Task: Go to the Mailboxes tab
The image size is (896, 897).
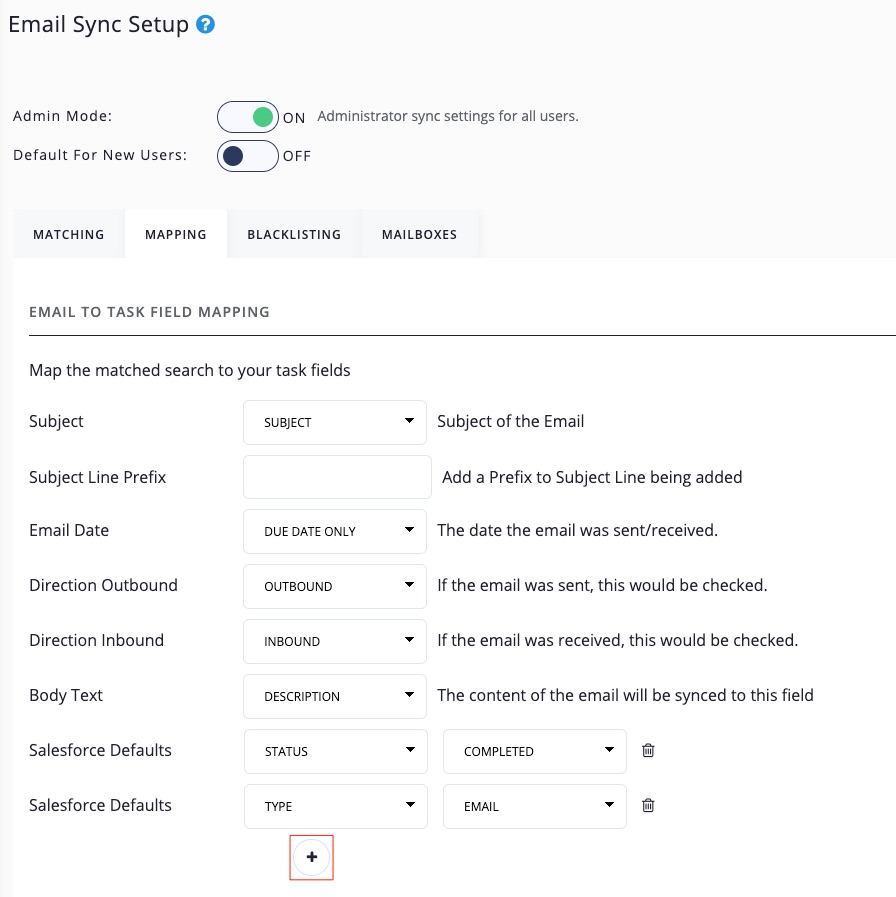Action: (419, 235)
